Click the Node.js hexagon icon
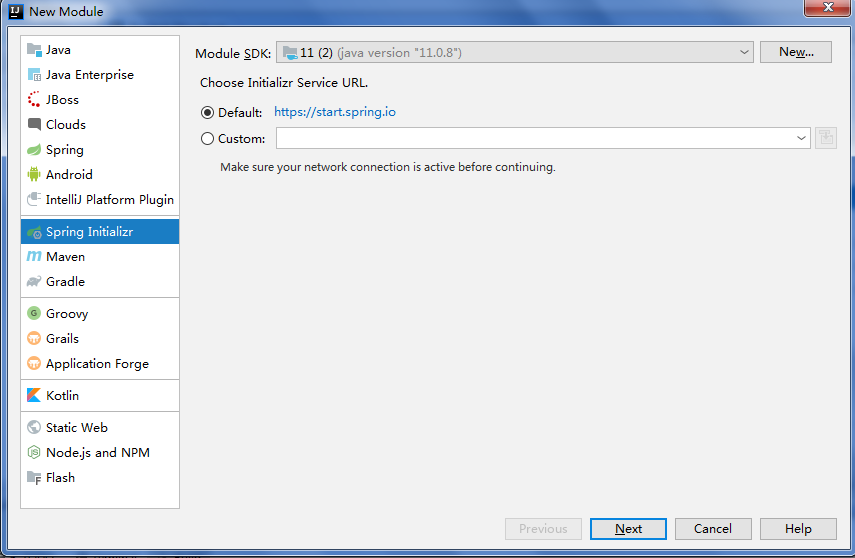Screen dimensions: 855x558 coord(34,452)
